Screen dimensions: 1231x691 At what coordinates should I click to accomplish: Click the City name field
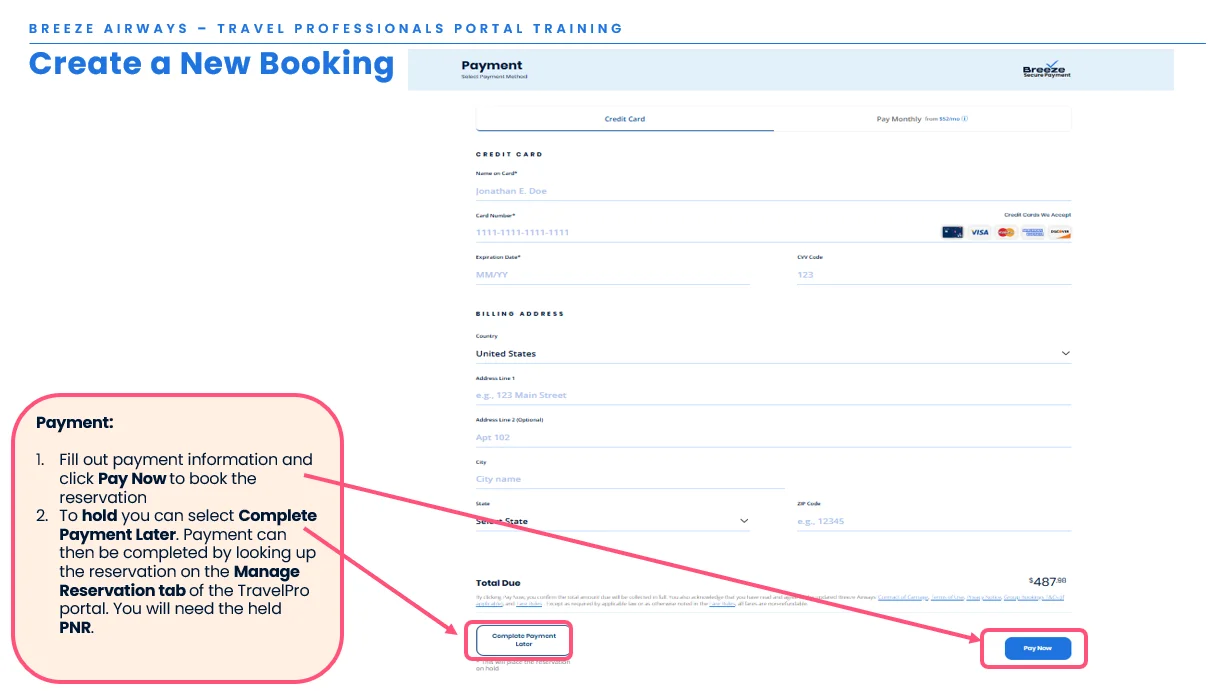[630, 479]
